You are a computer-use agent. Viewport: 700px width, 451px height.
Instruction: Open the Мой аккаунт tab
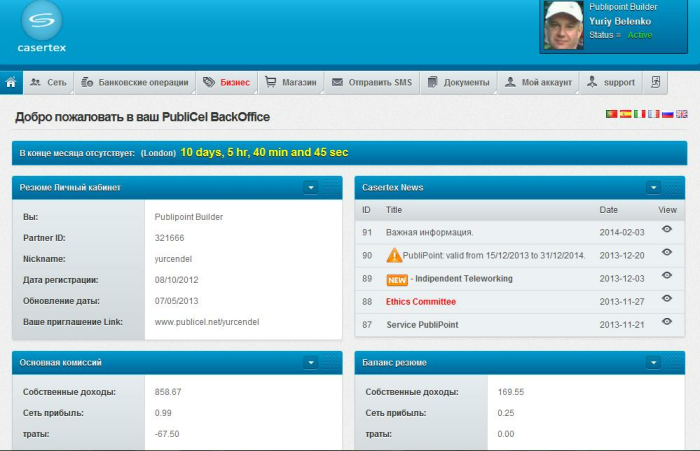pyautogui.click(x=538, y=83)
